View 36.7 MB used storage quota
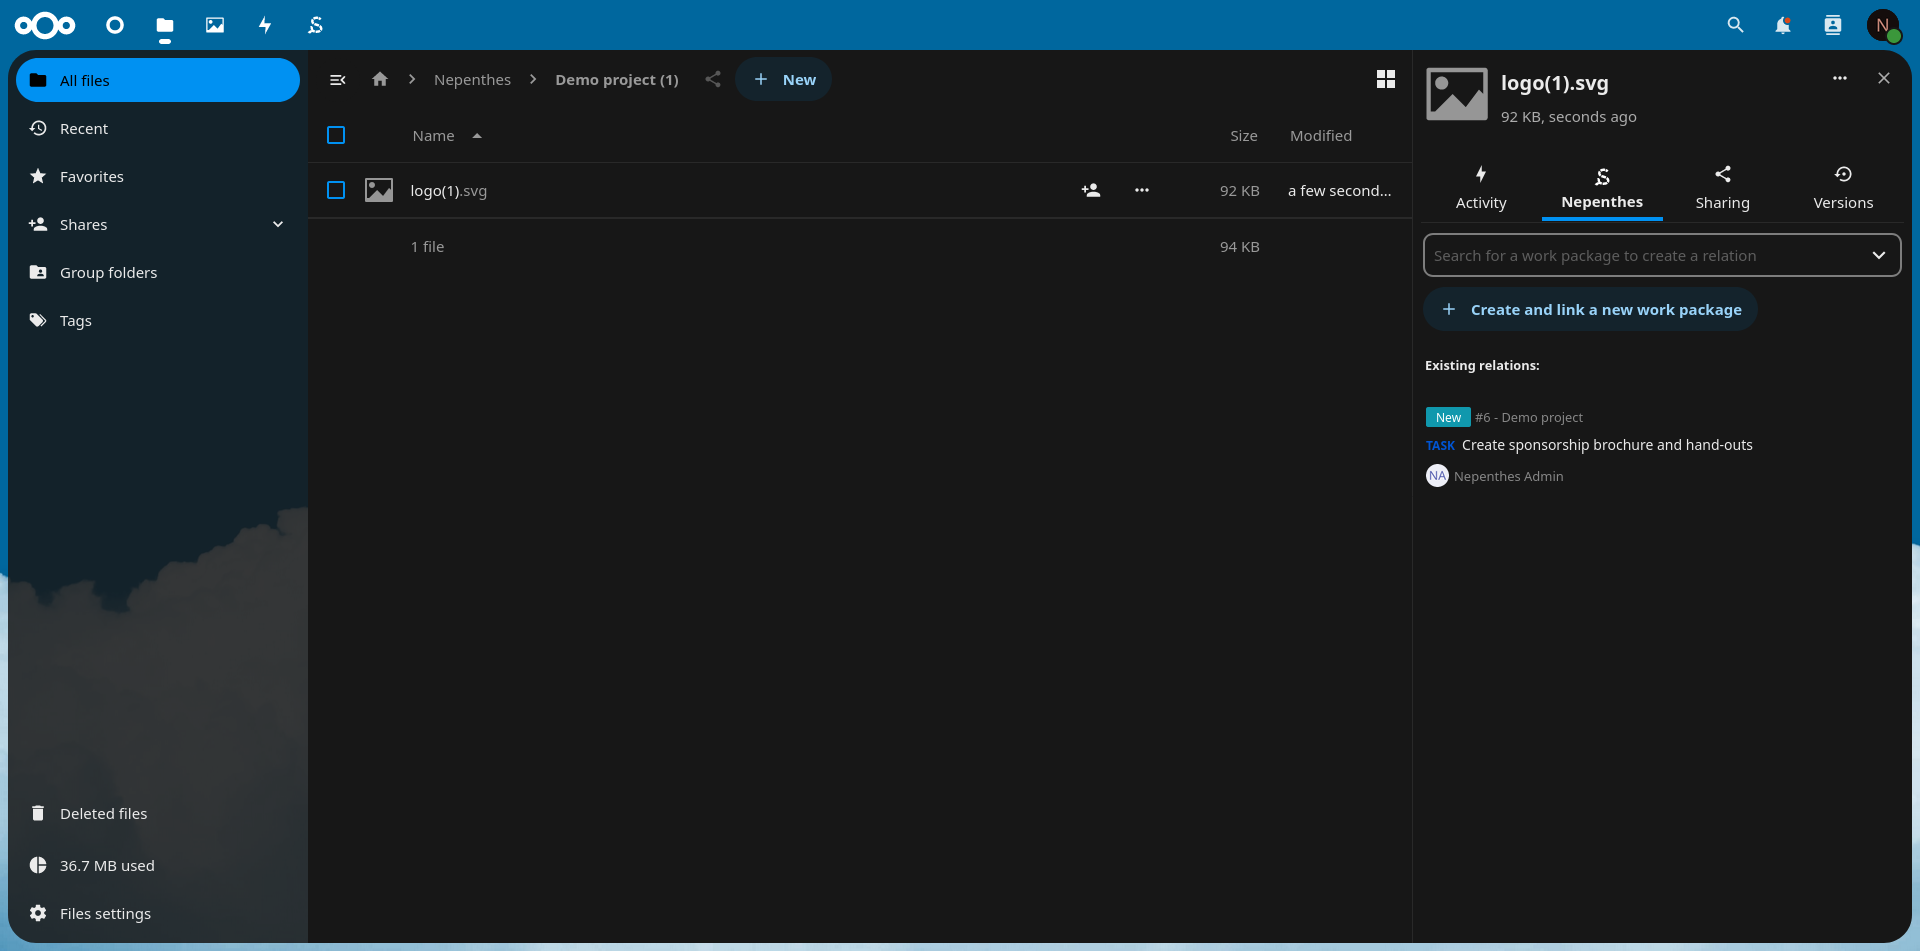1920x951 pixels. click(158, 865)
